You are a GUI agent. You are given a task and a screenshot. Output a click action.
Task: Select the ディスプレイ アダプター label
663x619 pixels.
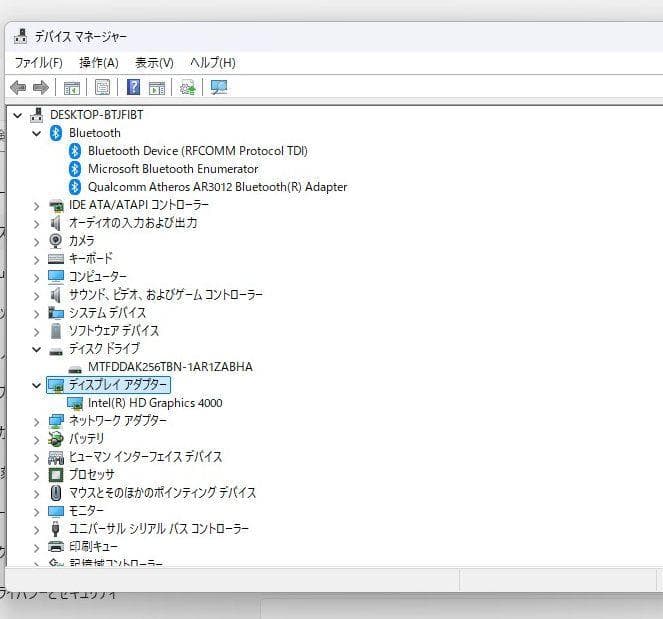tap(118, 385)
